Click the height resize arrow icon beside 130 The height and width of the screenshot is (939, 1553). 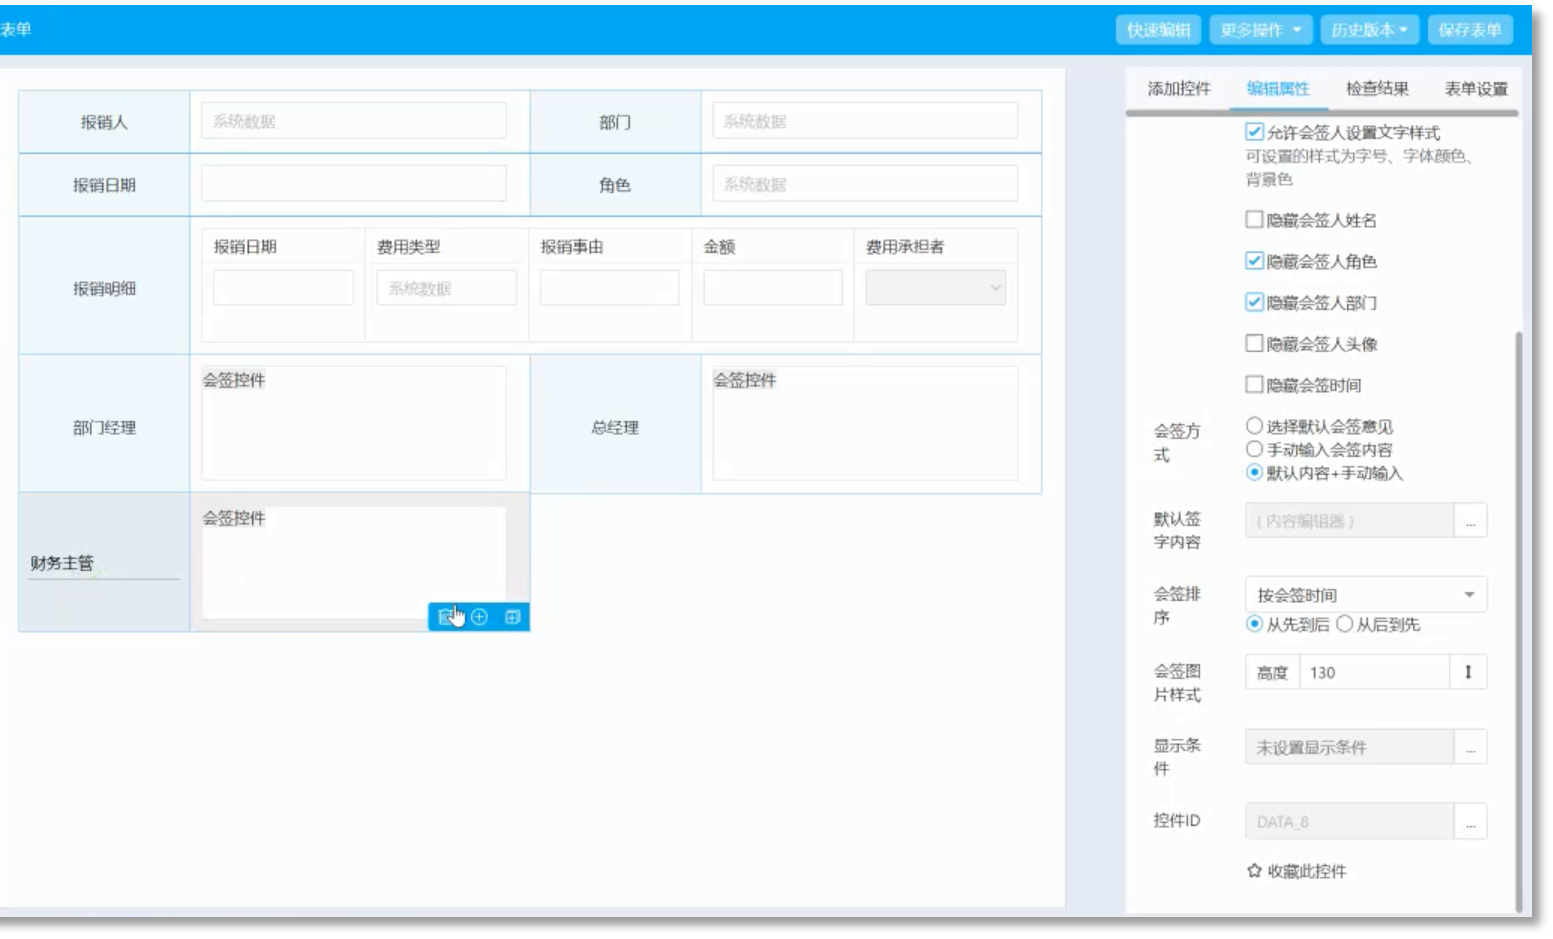1468,673
